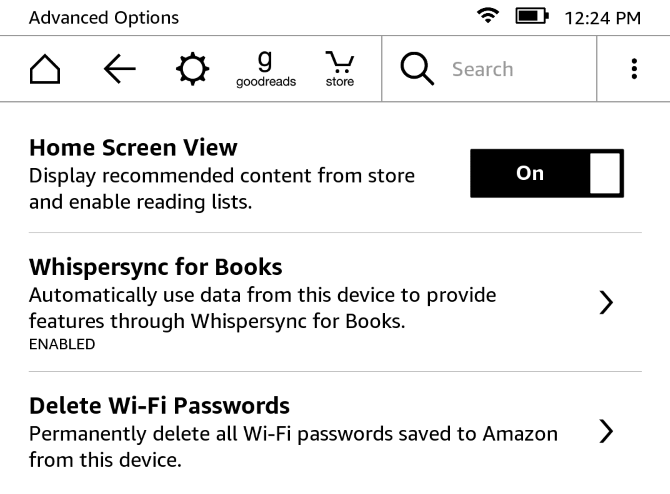Tap the "Display recommended content" description text
The height and width of the screenshot is (494, 670).
(x=221, y=176)
